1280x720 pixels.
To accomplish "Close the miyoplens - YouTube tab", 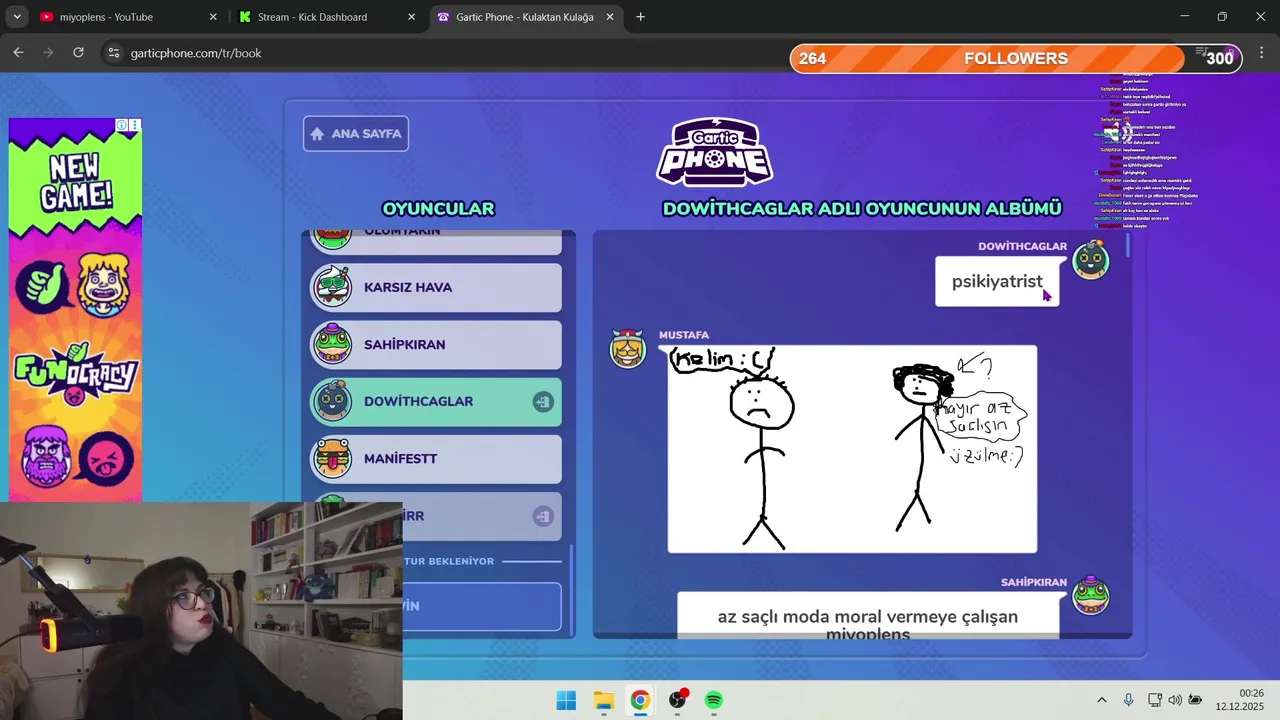I will tap(213, 17).
